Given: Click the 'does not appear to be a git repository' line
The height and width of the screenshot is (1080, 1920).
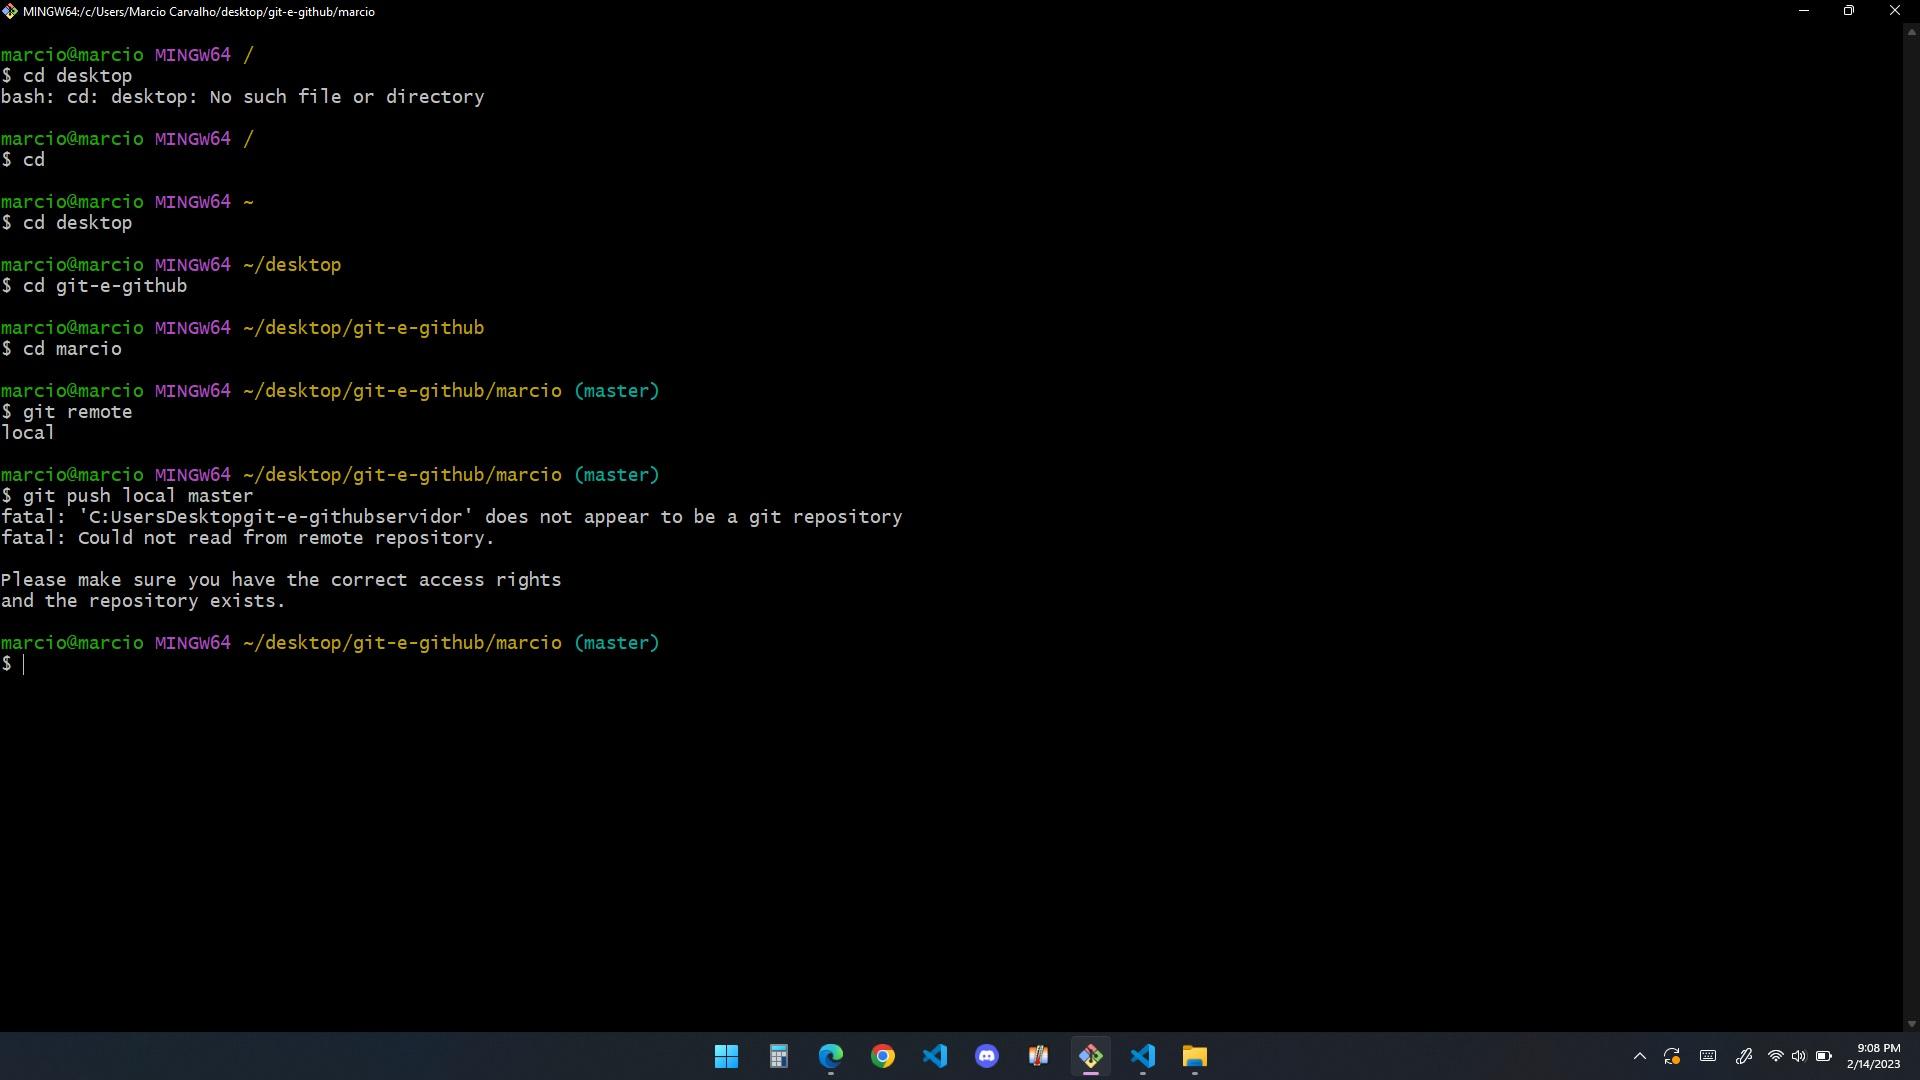Looking at the screenshot, I should [x=452, y=517].
